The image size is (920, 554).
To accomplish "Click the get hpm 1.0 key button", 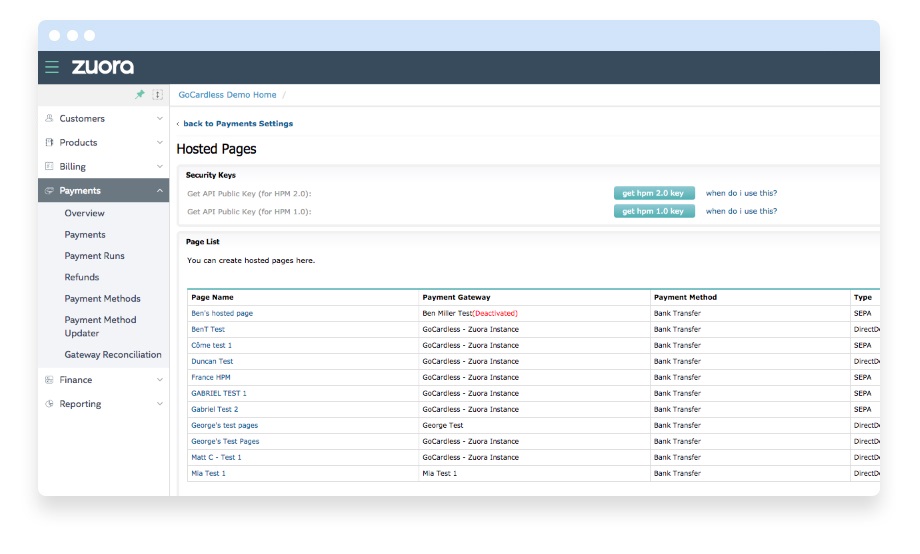I will click(653, 211).
